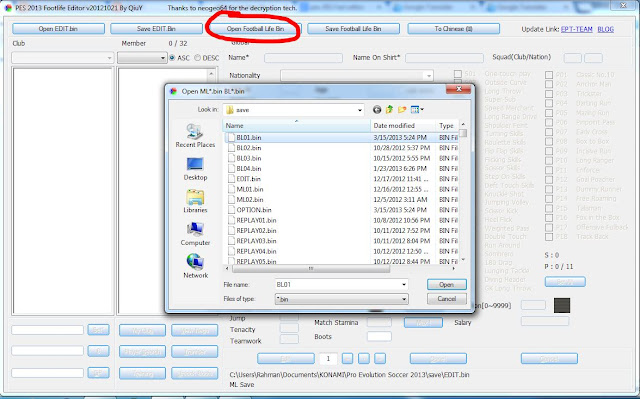Open the View Menu icon in the dialog
This screenshot has width=640, height=399.
tap(417, 109)
